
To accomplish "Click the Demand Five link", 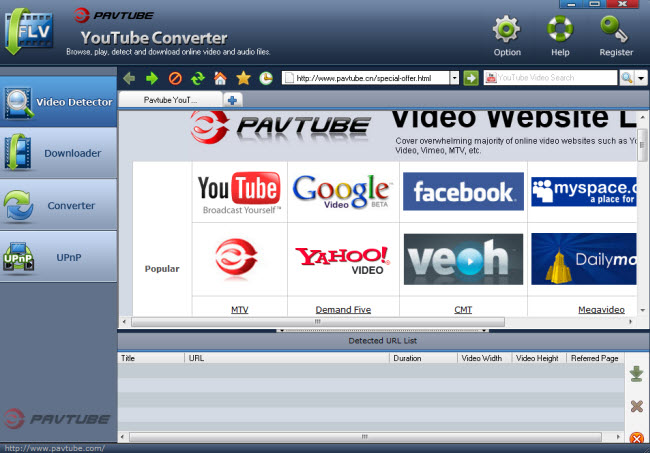I will pyautogui.click(x=343, y=310).
